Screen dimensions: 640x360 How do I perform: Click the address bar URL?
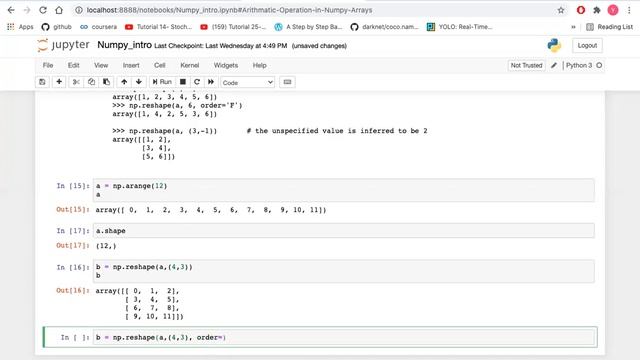pos(229,10)
